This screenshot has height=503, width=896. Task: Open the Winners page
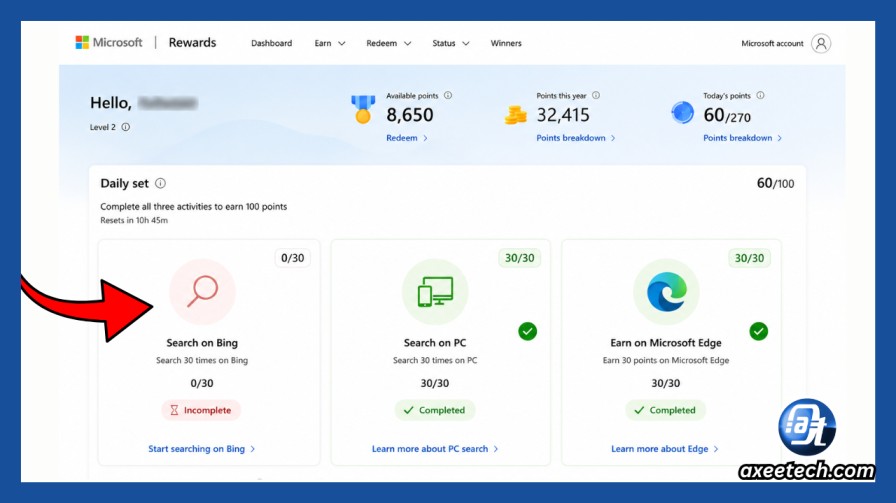[x=506, y=43]
